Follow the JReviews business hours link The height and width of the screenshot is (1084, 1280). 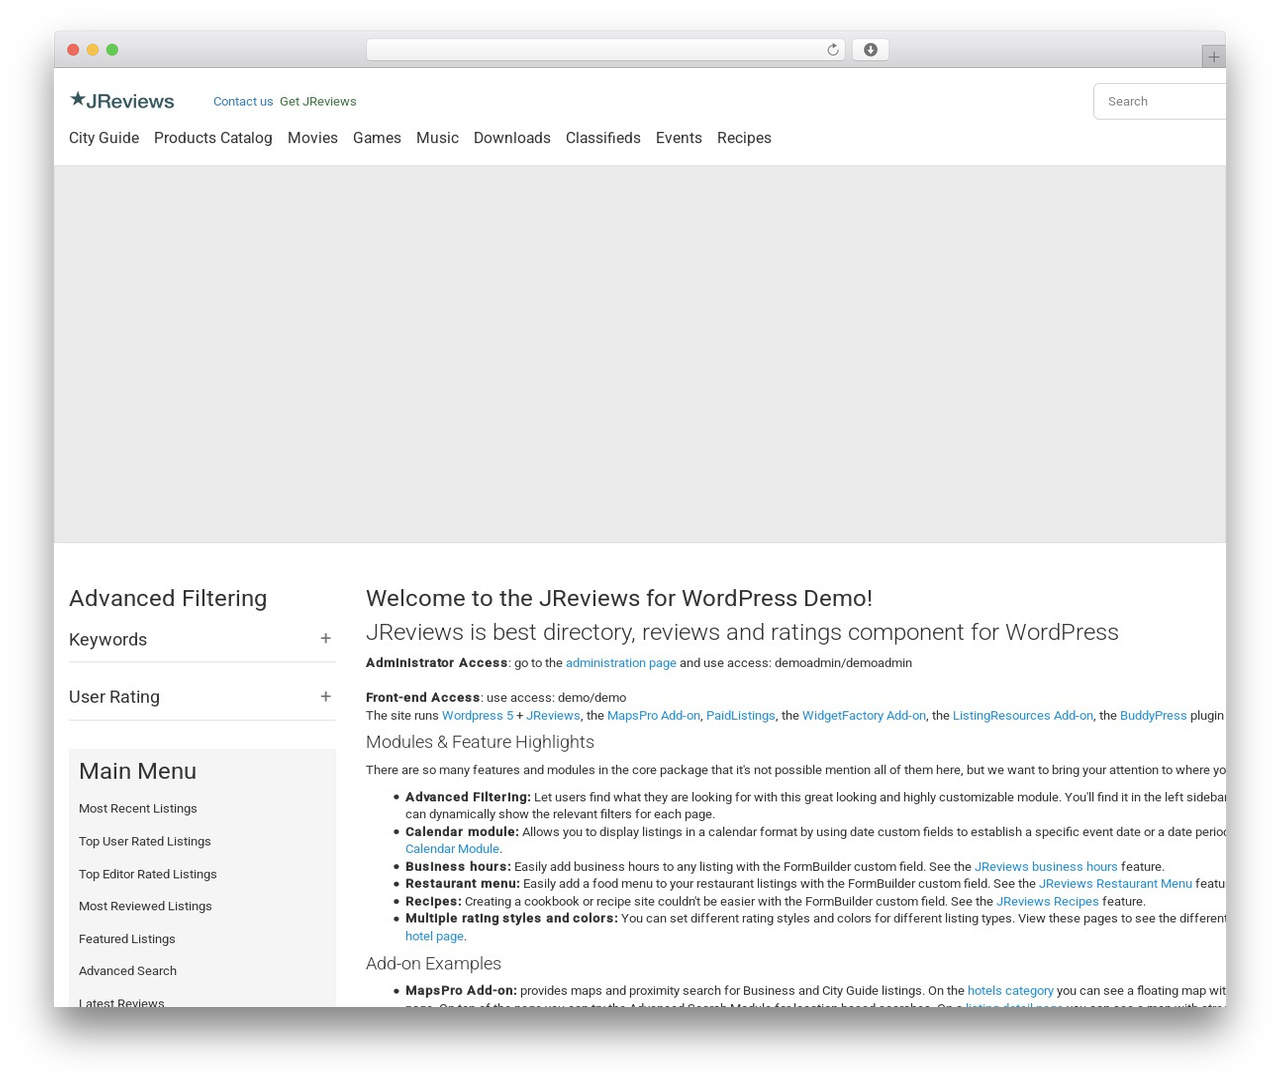pos(1046,867)
